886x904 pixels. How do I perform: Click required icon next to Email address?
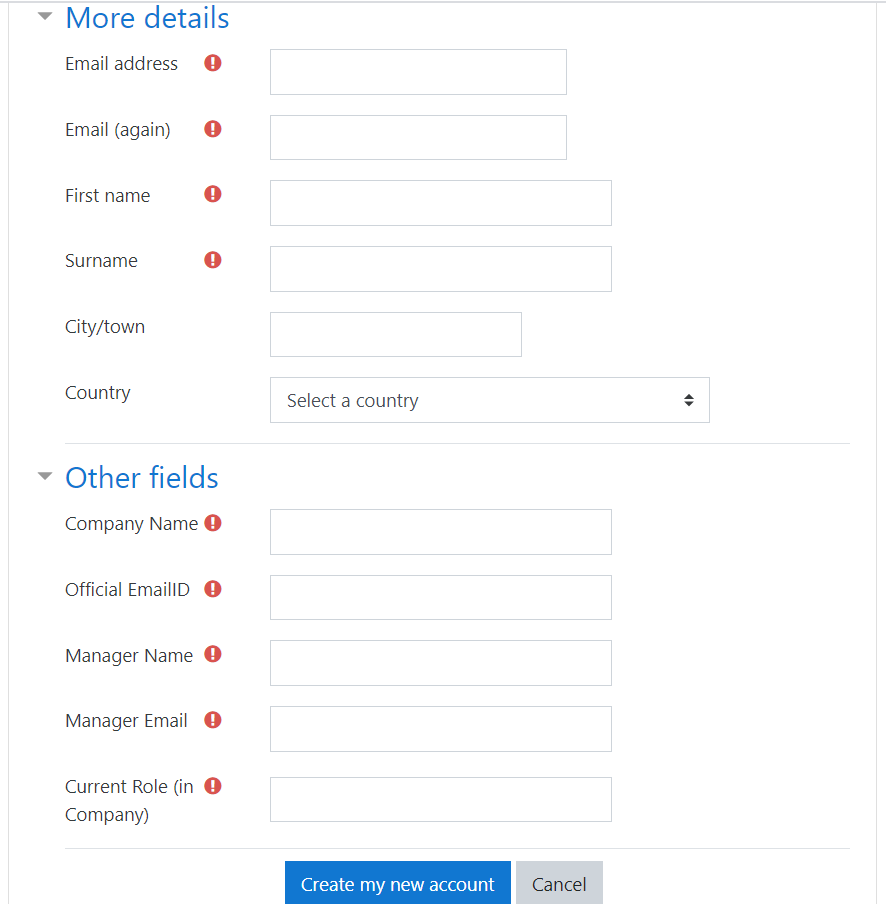213,63
